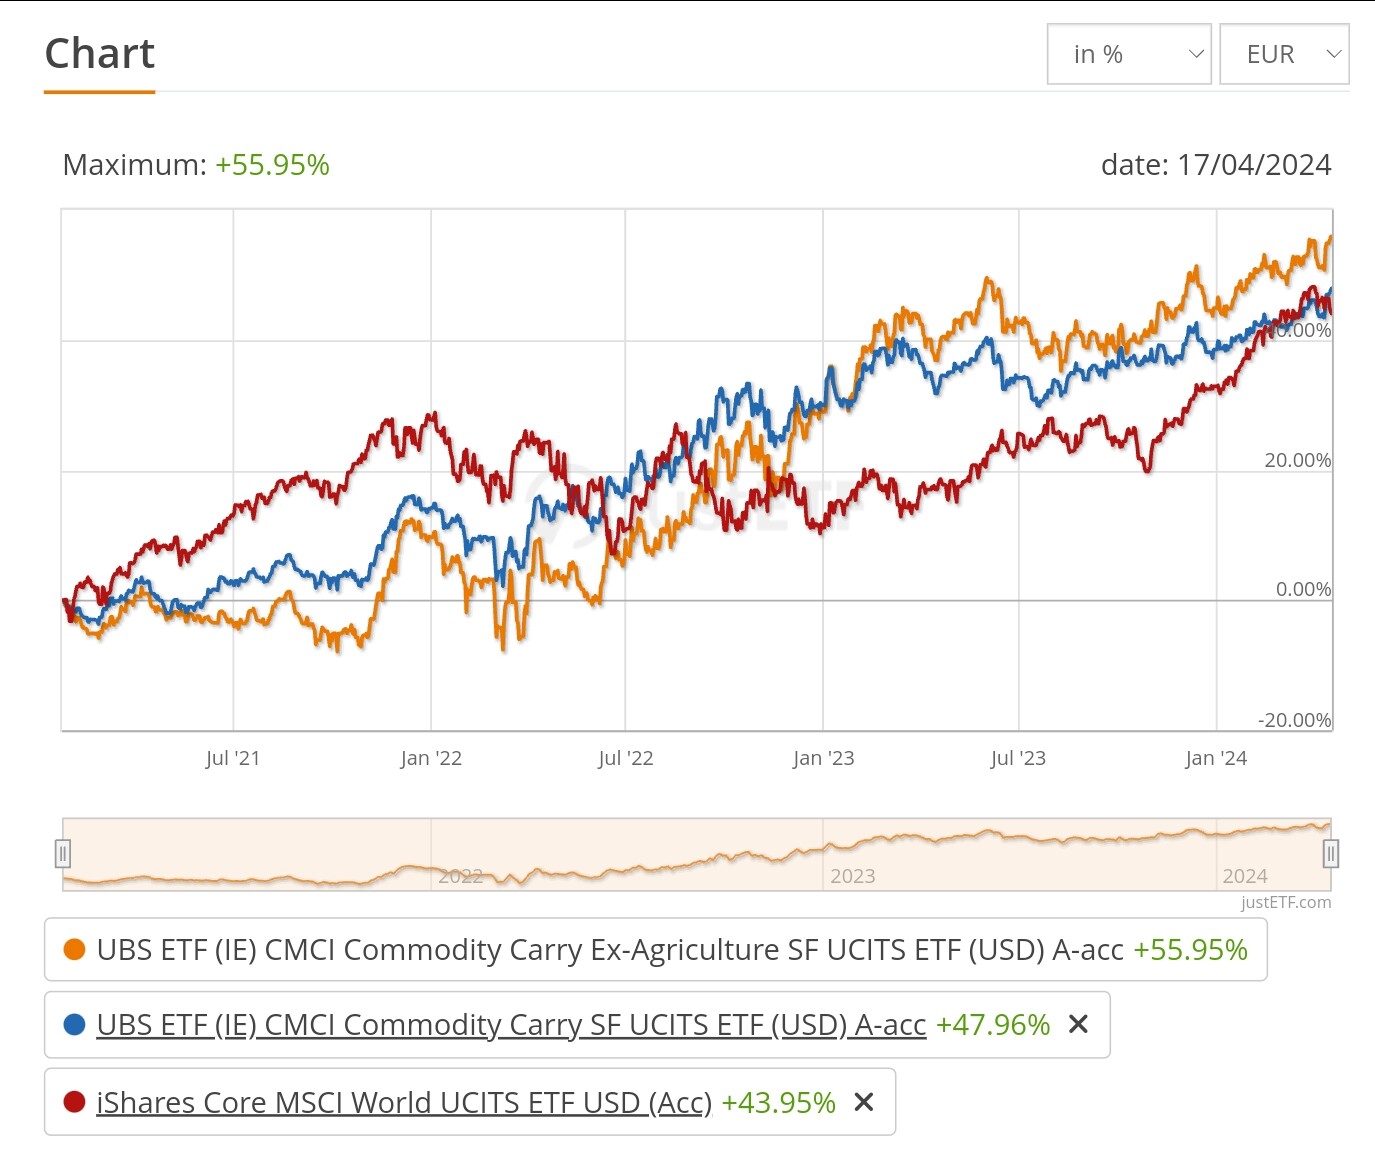Click the justETF.com credit link
Screen dimensions: 1375x1157
[1286, 902]
